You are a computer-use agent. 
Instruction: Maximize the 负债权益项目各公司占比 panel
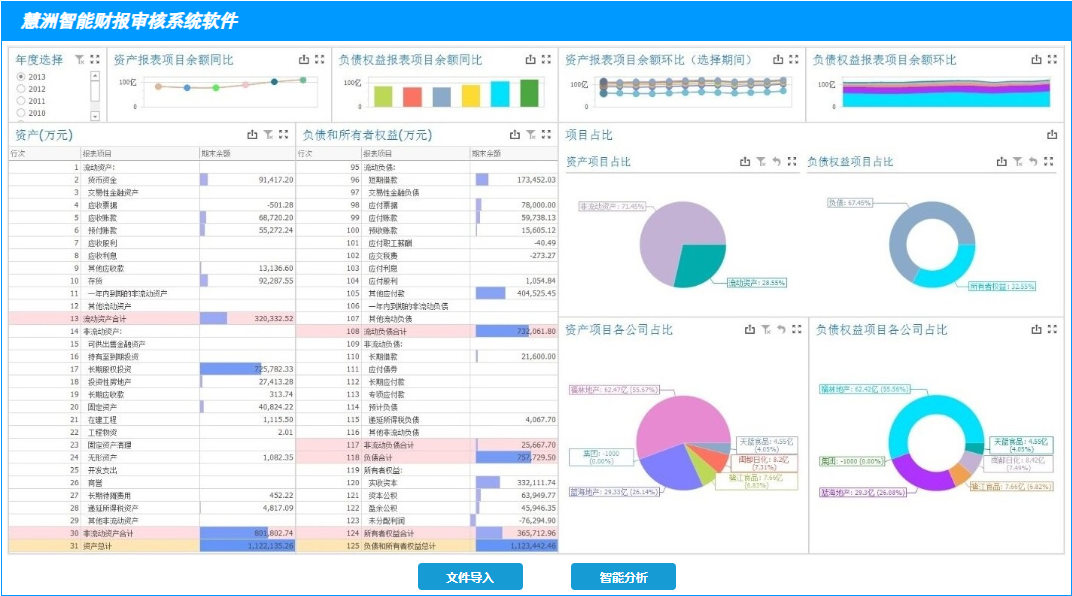[1049, 329]
